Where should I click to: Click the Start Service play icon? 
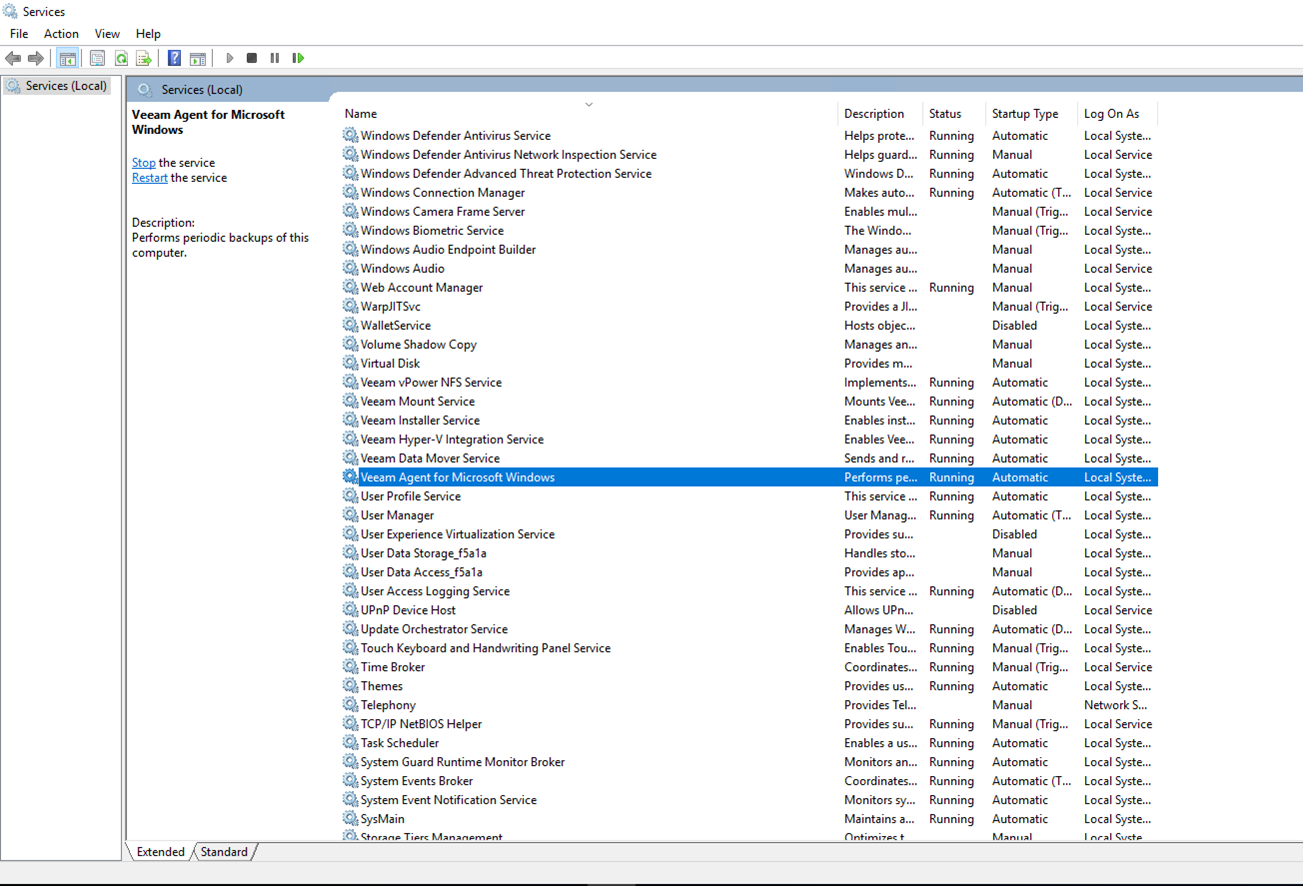point(229,58)
